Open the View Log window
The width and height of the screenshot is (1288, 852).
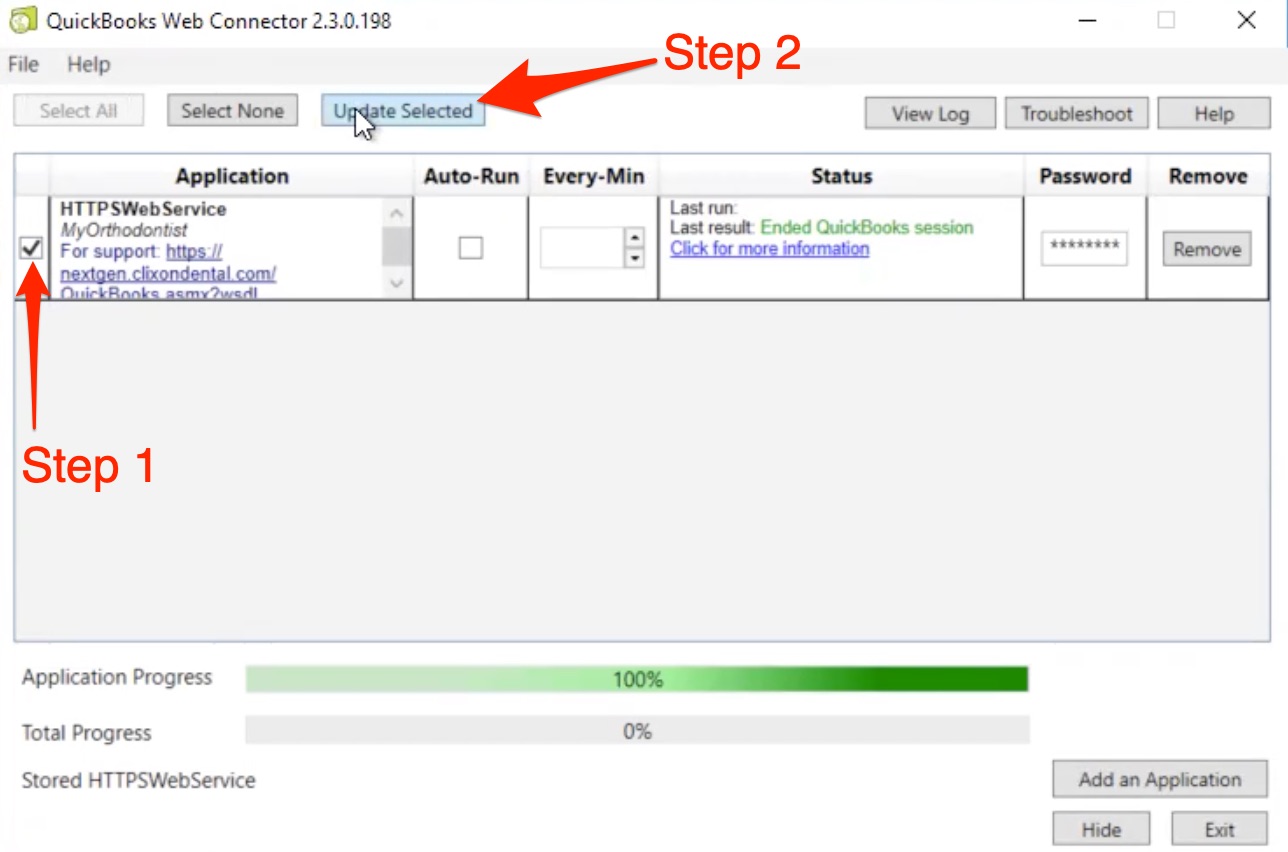pos(930,114)
